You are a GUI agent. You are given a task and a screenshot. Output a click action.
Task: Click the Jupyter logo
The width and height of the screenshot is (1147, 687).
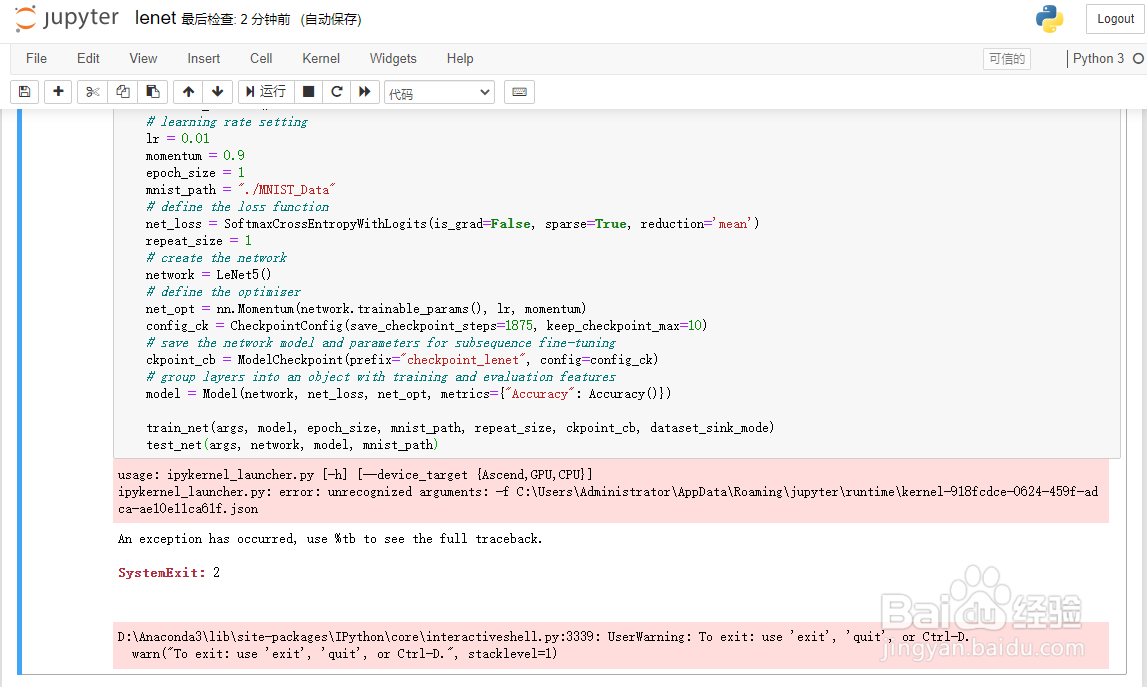[x=67, y=18]
